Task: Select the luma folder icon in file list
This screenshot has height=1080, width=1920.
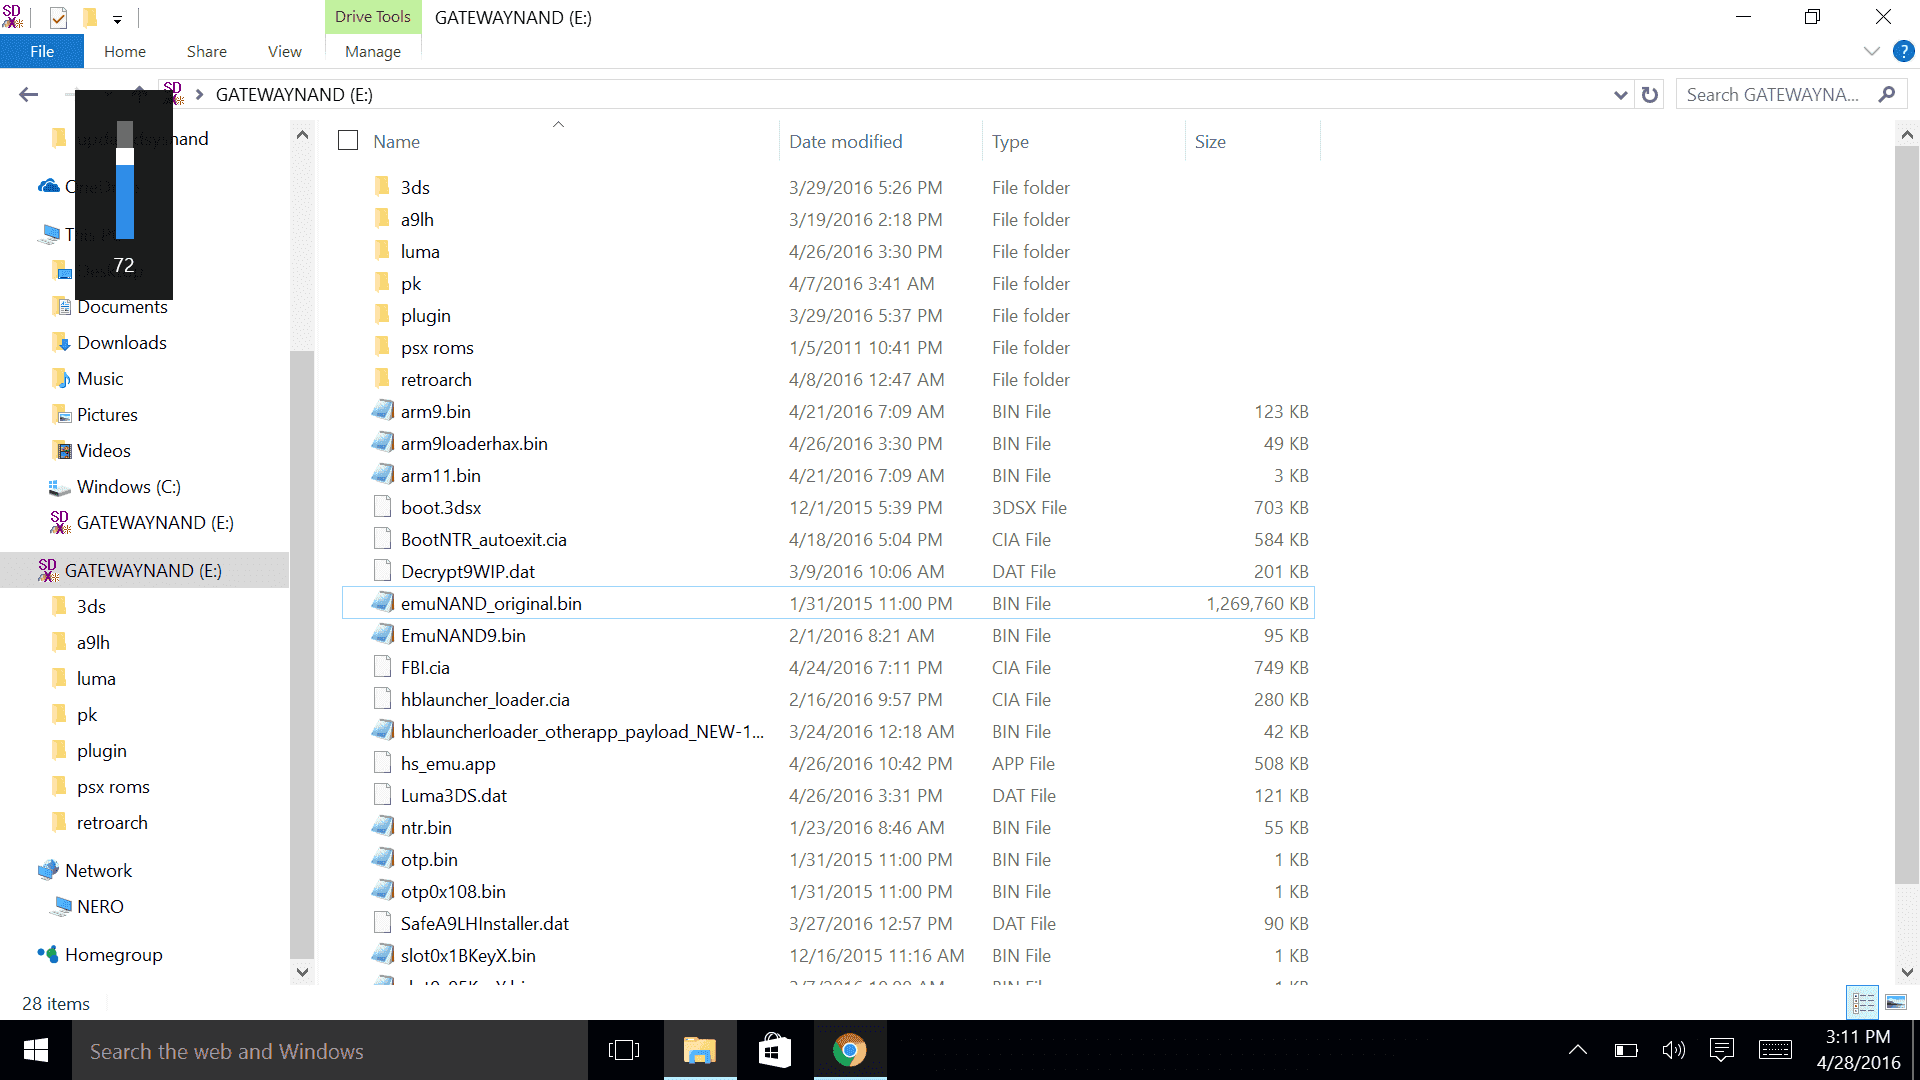Action: tap(382, 251)
